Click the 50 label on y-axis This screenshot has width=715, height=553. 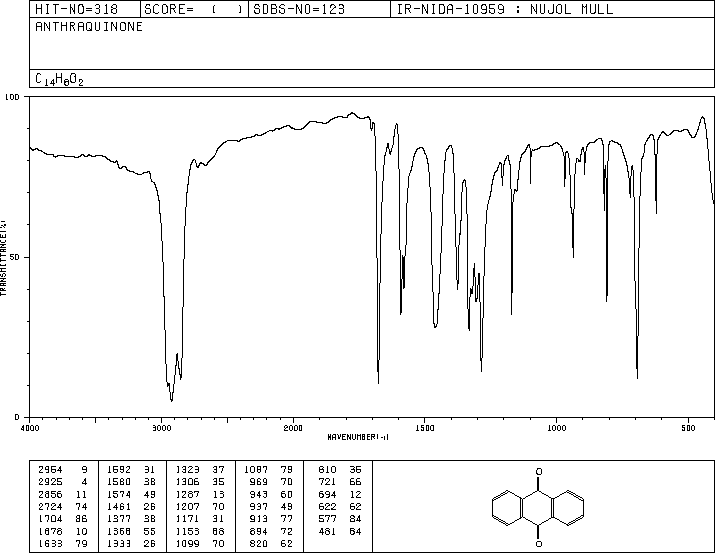pos(15,257)
